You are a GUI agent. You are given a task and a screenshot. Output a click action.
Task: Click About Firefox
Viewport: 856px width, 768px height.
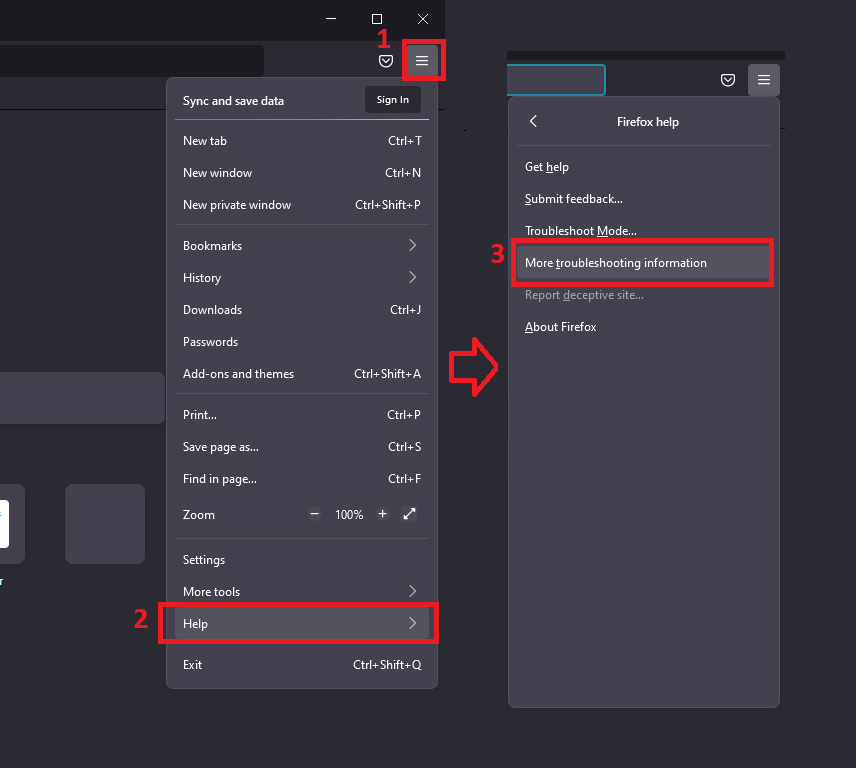click(x=644, y=327)
